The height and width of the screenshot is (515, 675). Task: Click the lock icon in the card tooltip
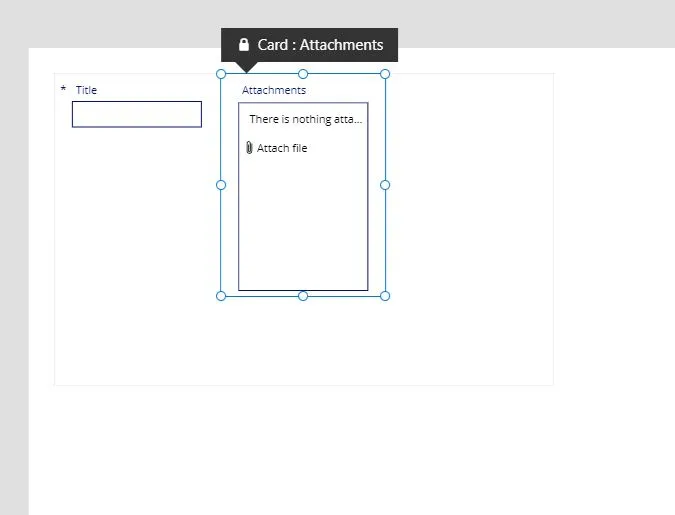tap(243, 45)
